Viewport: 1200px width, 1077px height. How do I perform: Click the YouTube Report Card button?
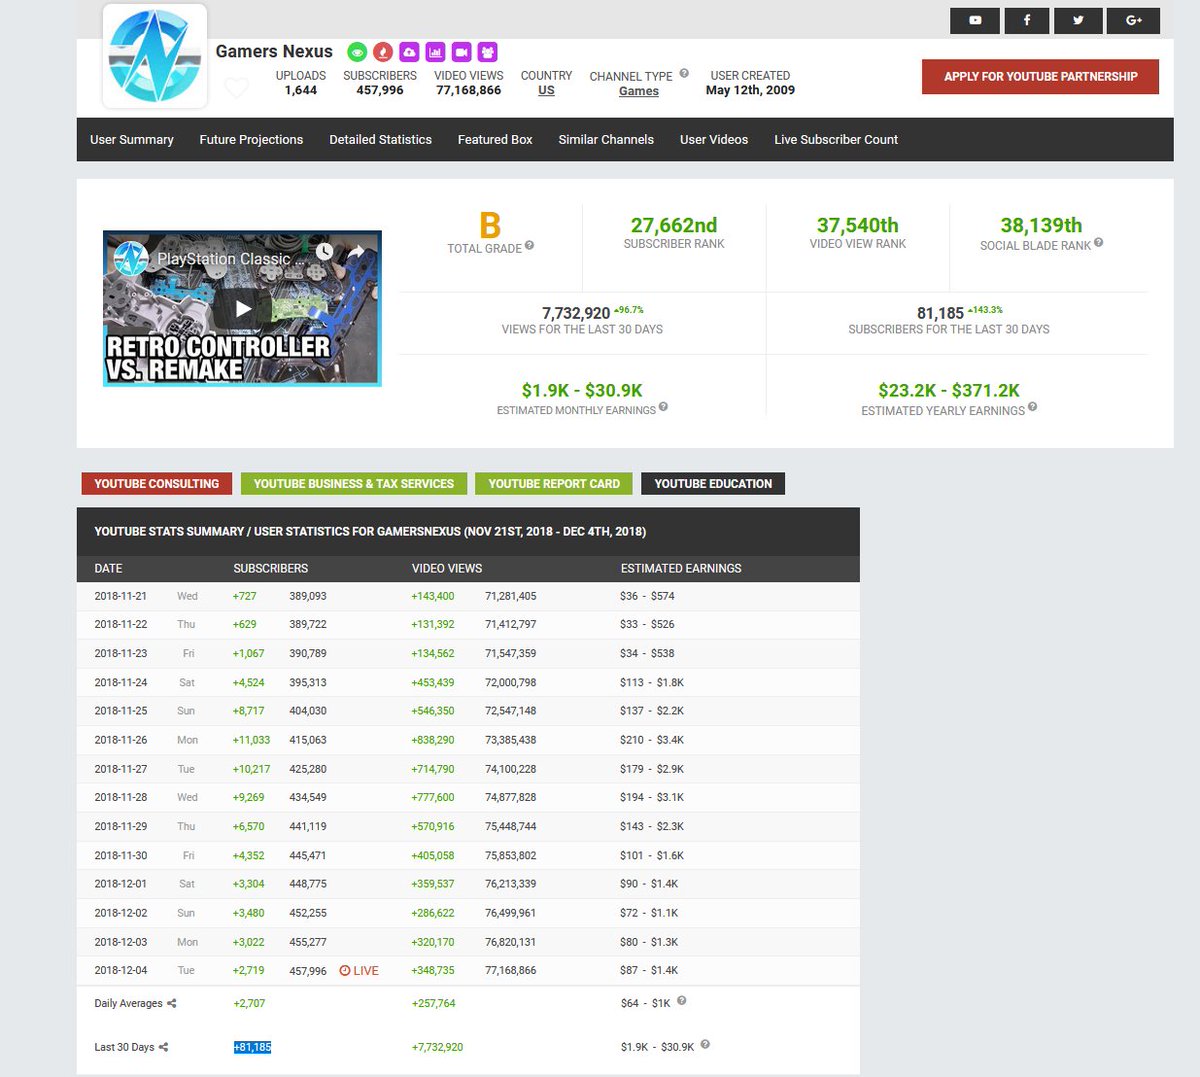click(x=554, y=484)
